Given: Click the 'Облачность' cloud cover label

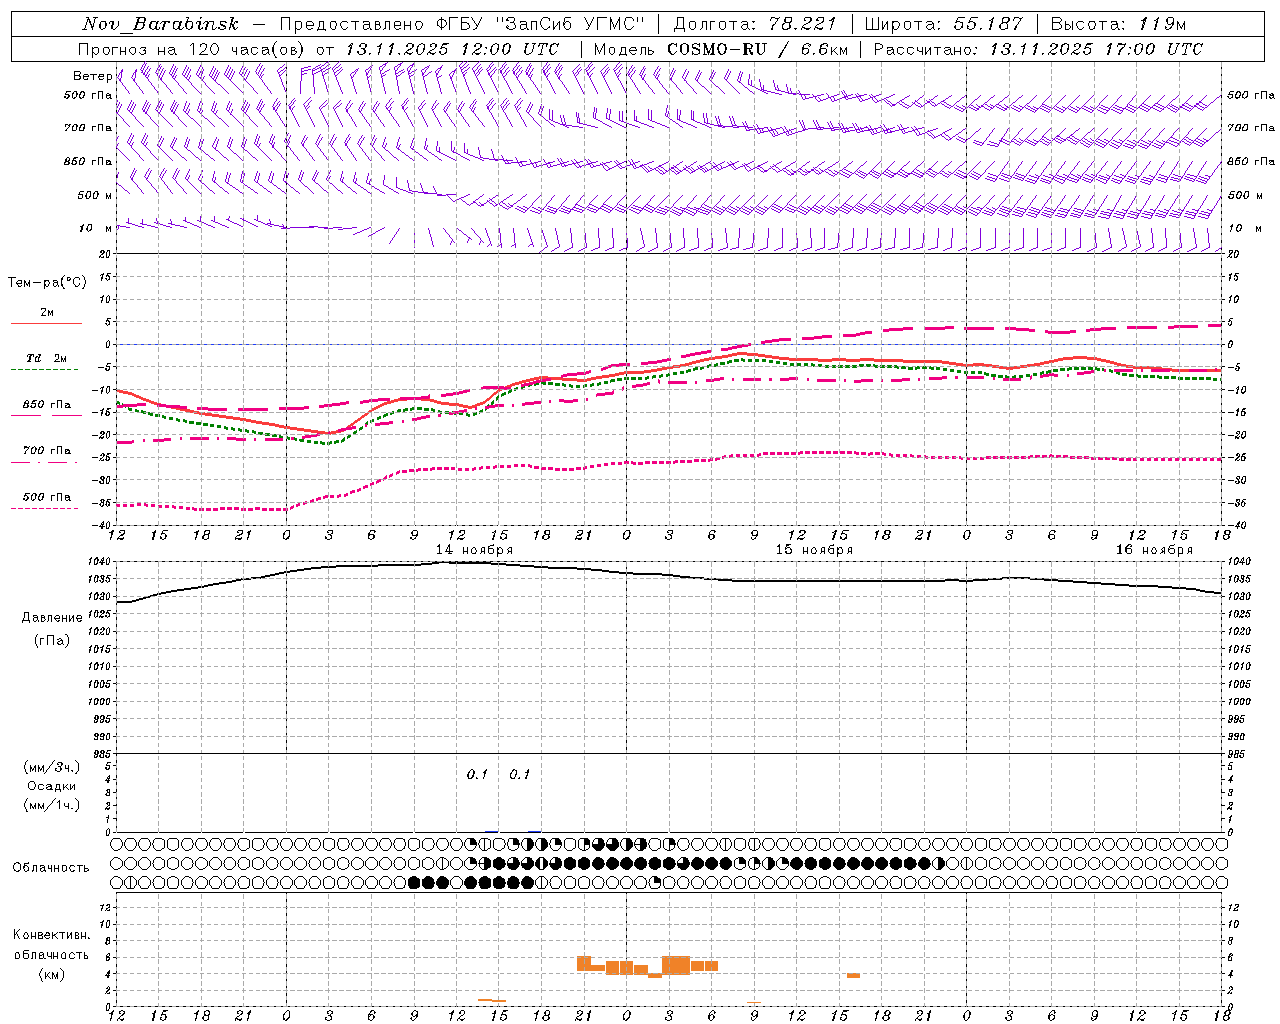Looking at the screenshot, I should [x=51, y=868].
